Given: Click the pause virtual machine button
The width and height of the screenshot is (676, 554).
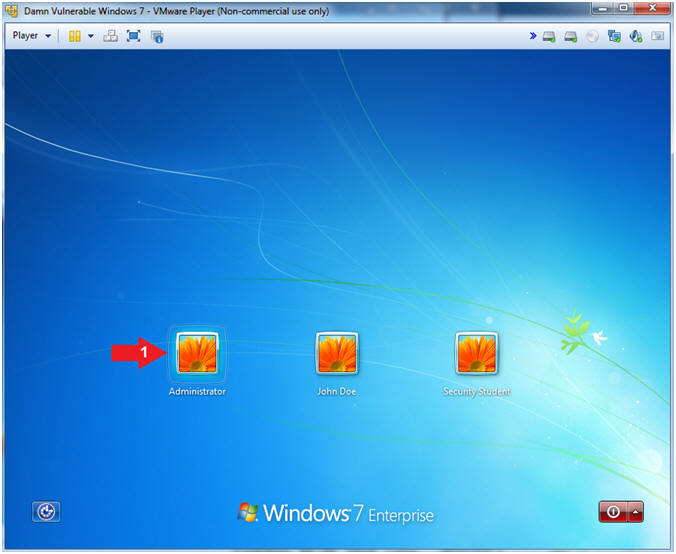Looking at the screenshot, I should 75,36.
